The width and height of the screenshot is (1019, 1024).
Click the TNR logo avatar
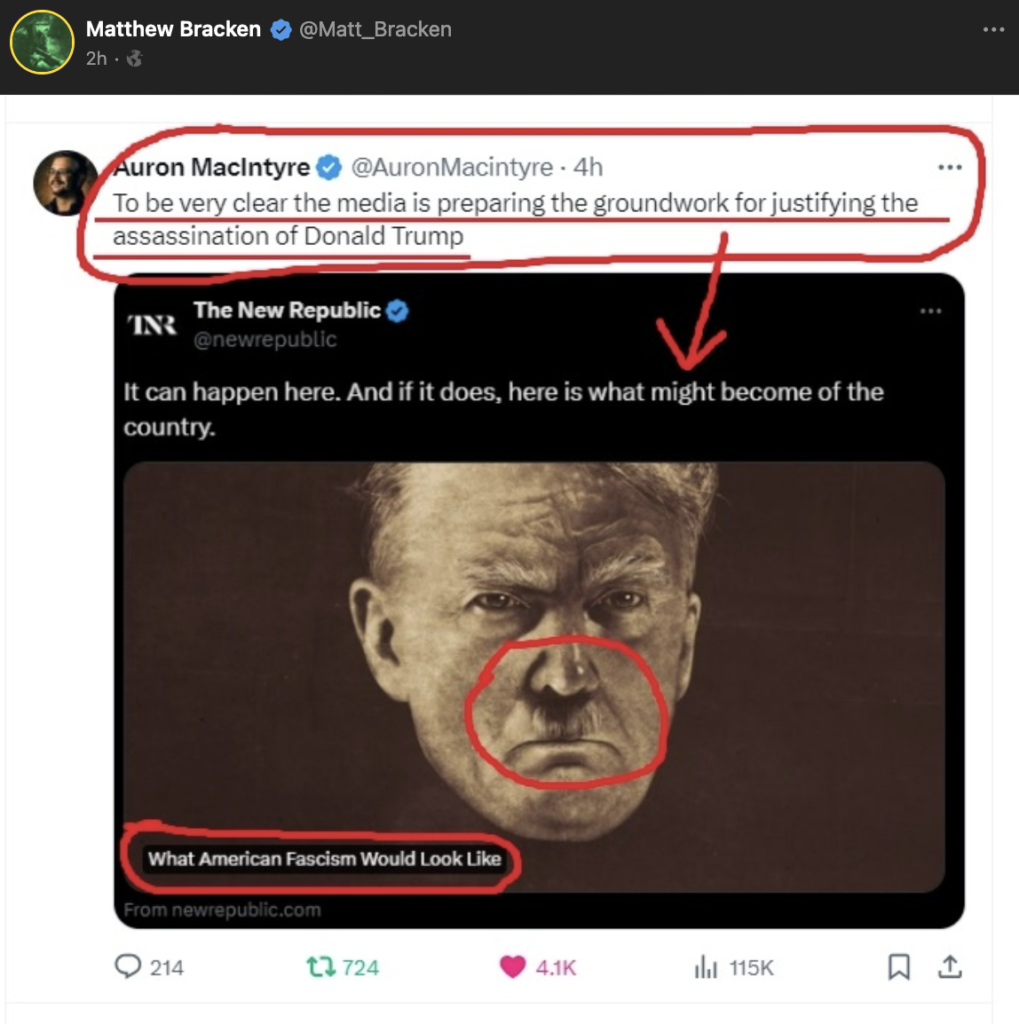pos(152,324)
